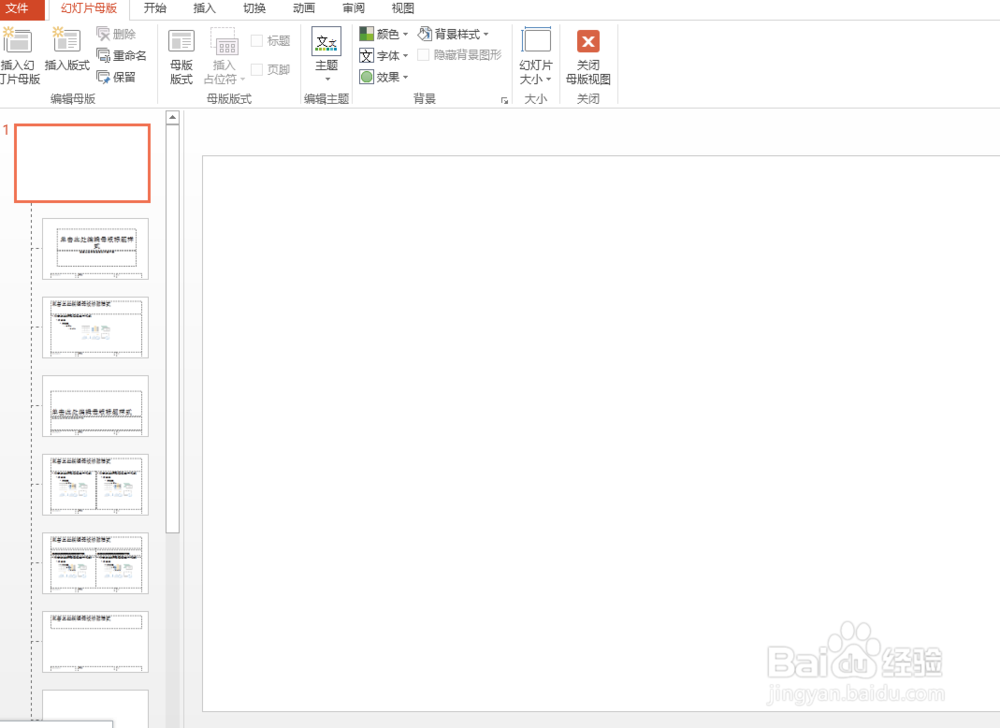Select the title slide layout thumbnail
This screenshot has height=728, width=1000.
[x=96, y=249]
